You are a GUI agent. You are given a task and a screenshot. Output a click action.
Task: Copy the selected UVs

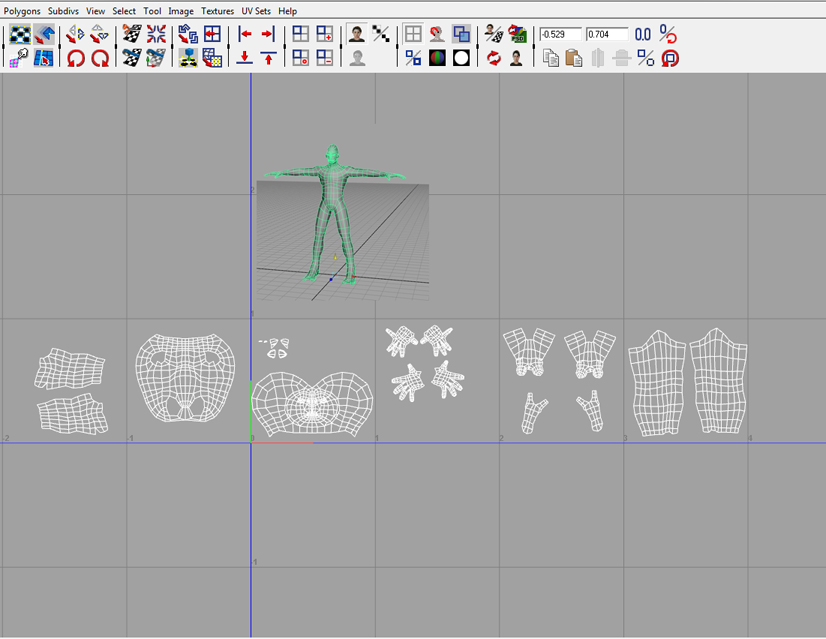(551, 58)
